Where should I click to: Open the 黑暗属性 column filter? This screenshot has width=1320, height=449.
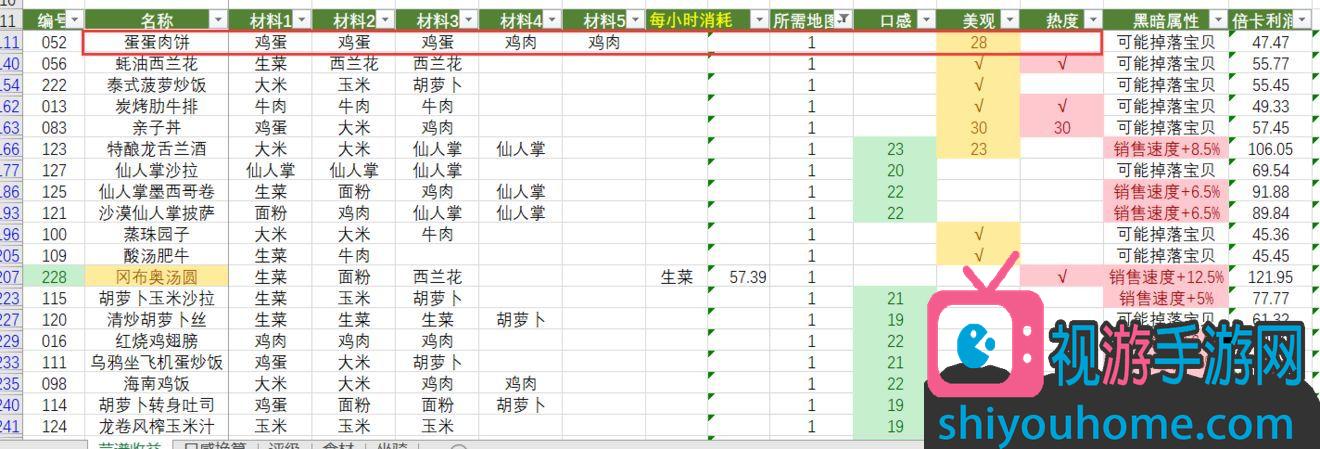point(1216,20)
